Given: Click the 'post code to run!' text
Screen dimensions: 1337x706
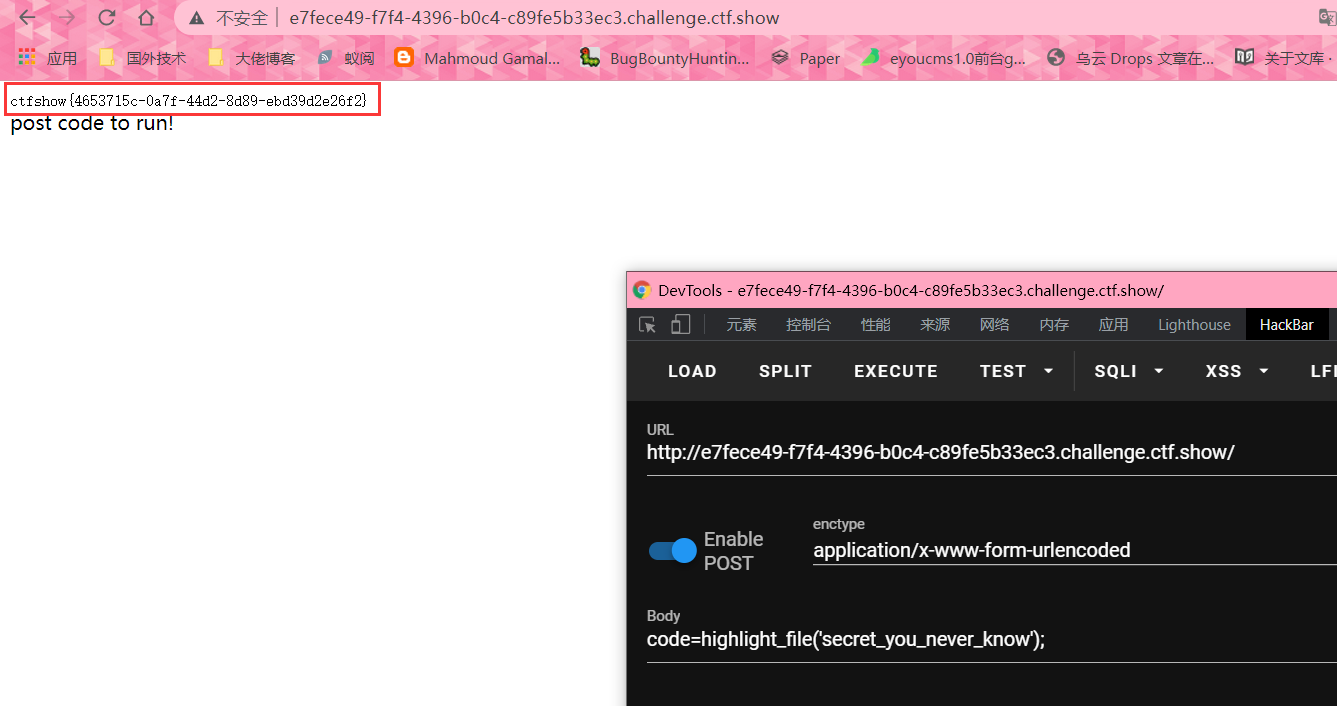Looking at the screenshot, I should point(92,124).
